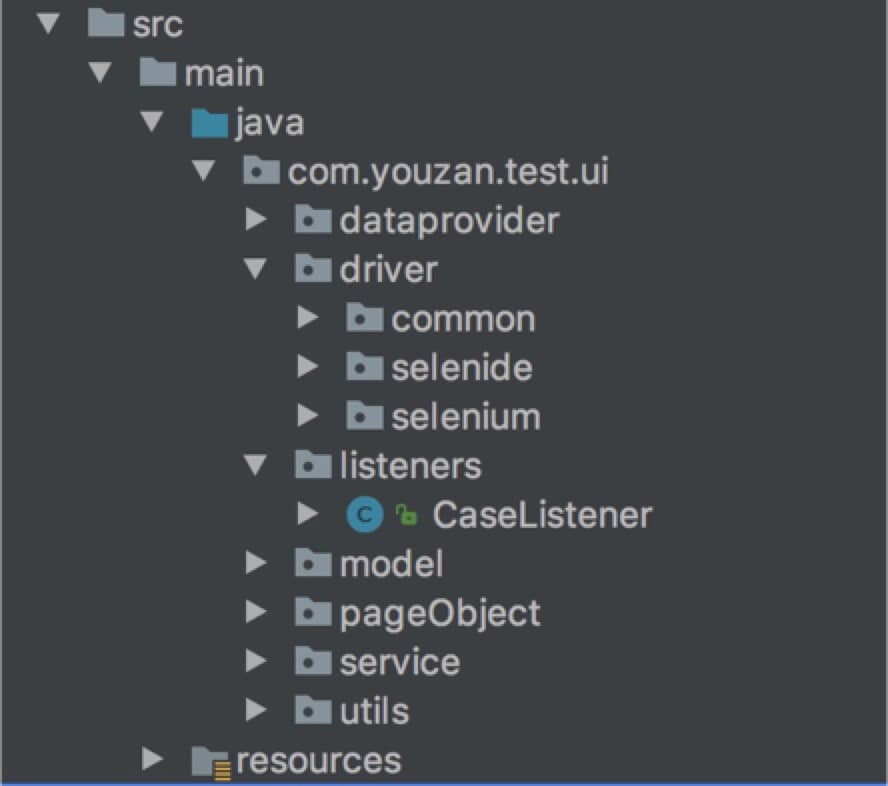Select the common package label
Screen dimensions: 888x786
coord(463,319)
